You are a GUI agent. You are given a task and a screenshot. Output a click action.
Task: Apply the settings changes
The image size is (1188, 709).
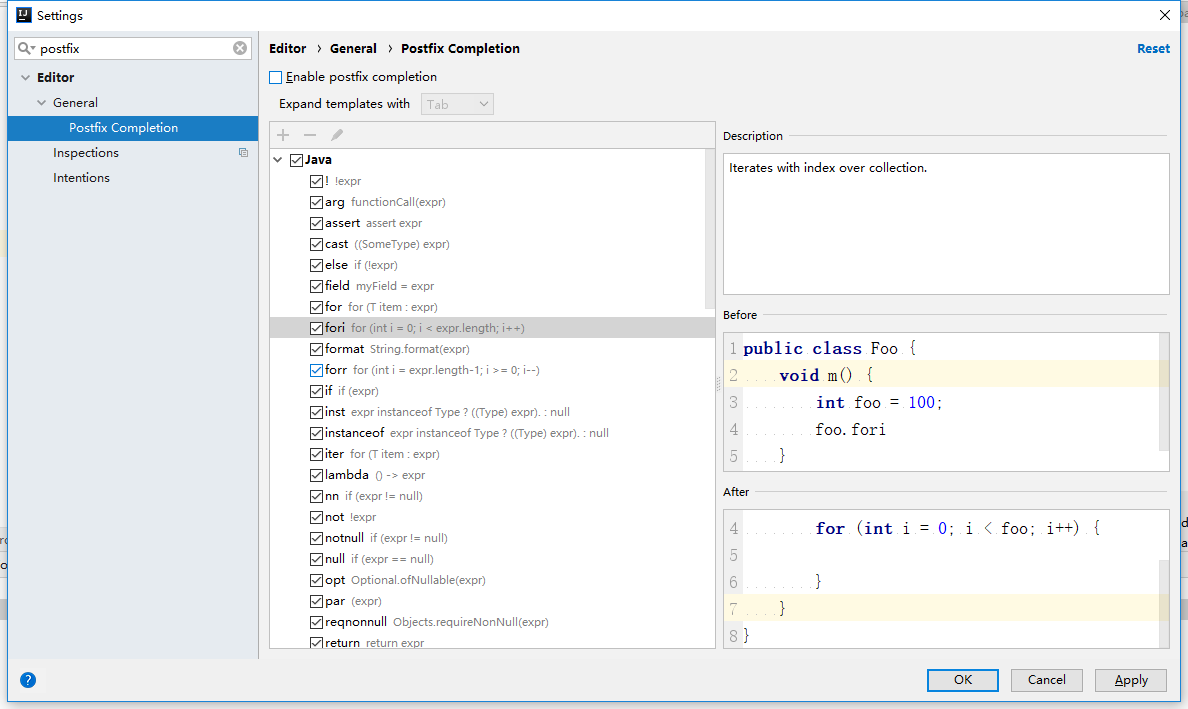point(1130,680)
